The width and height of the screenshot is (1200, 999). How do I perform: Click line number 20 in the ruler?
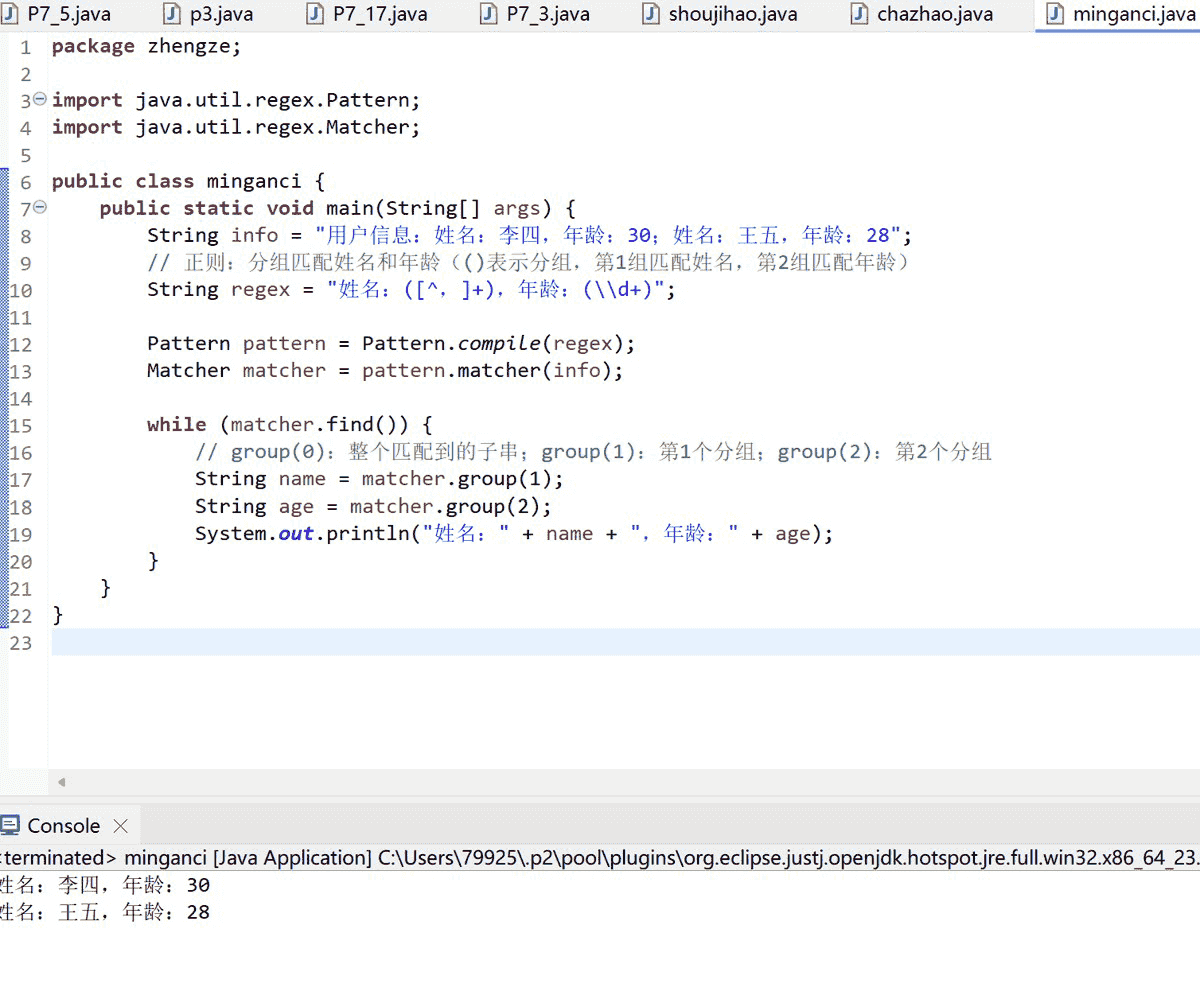coord(21,560)
